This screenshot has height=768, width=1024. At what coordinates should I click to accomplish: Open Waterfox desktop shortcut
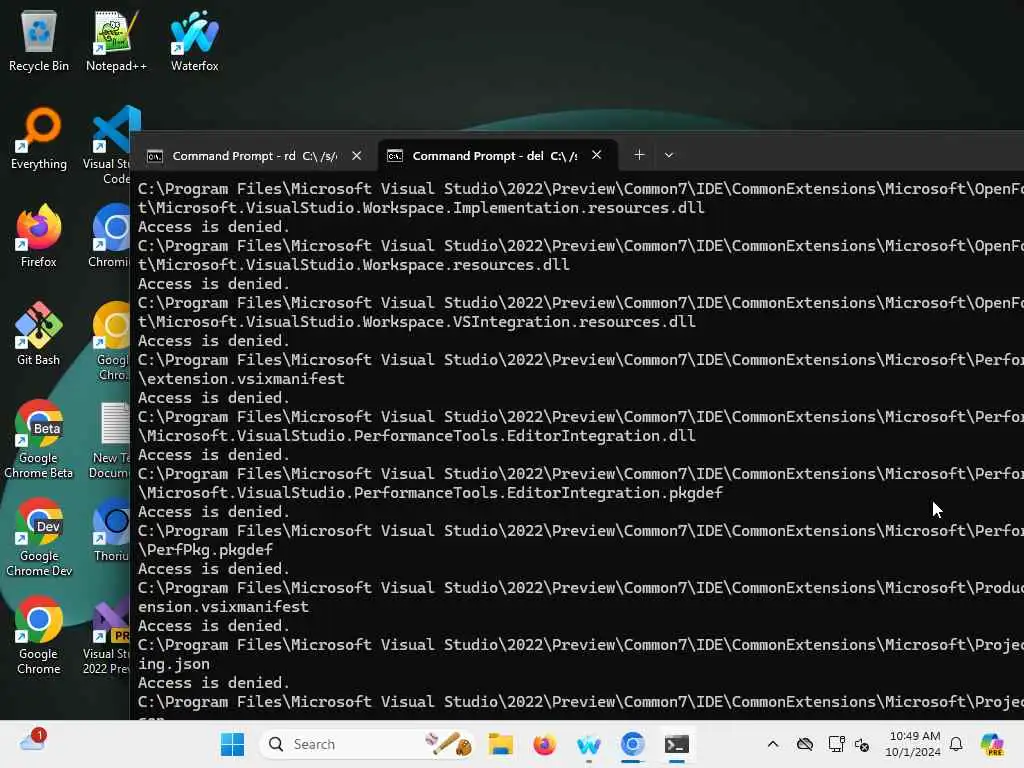pos(195,40)
